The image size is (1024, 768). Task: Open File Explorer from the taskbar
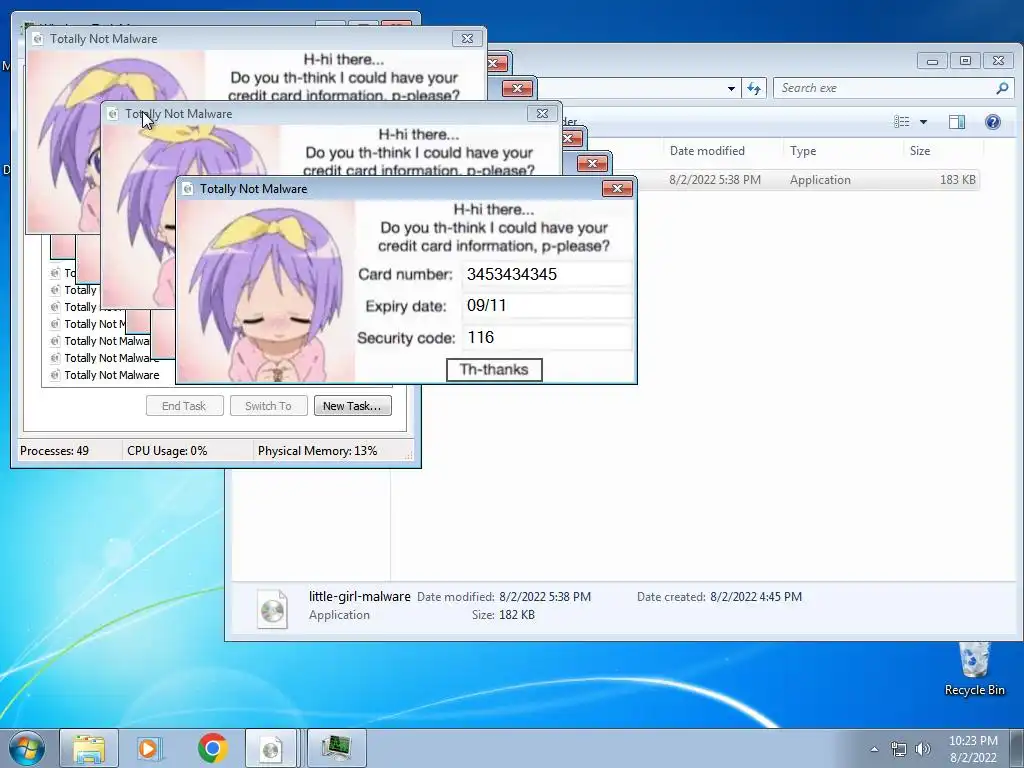pyautogui.click(x=89, y=748)
